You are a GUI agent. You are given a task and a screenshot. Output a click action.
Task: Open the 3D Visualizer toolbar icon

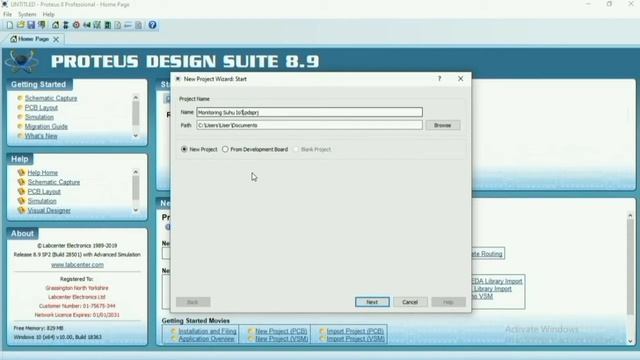pos(87,25)
